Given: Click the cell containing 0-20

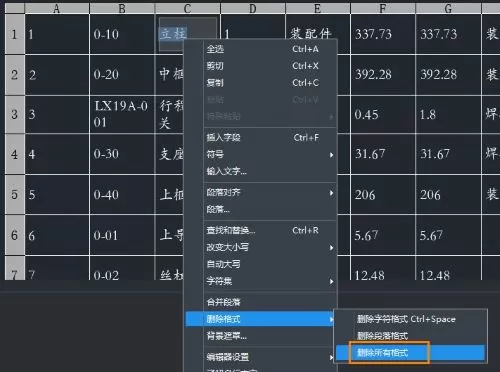Looking at the screenshot, I should [122, 75].
